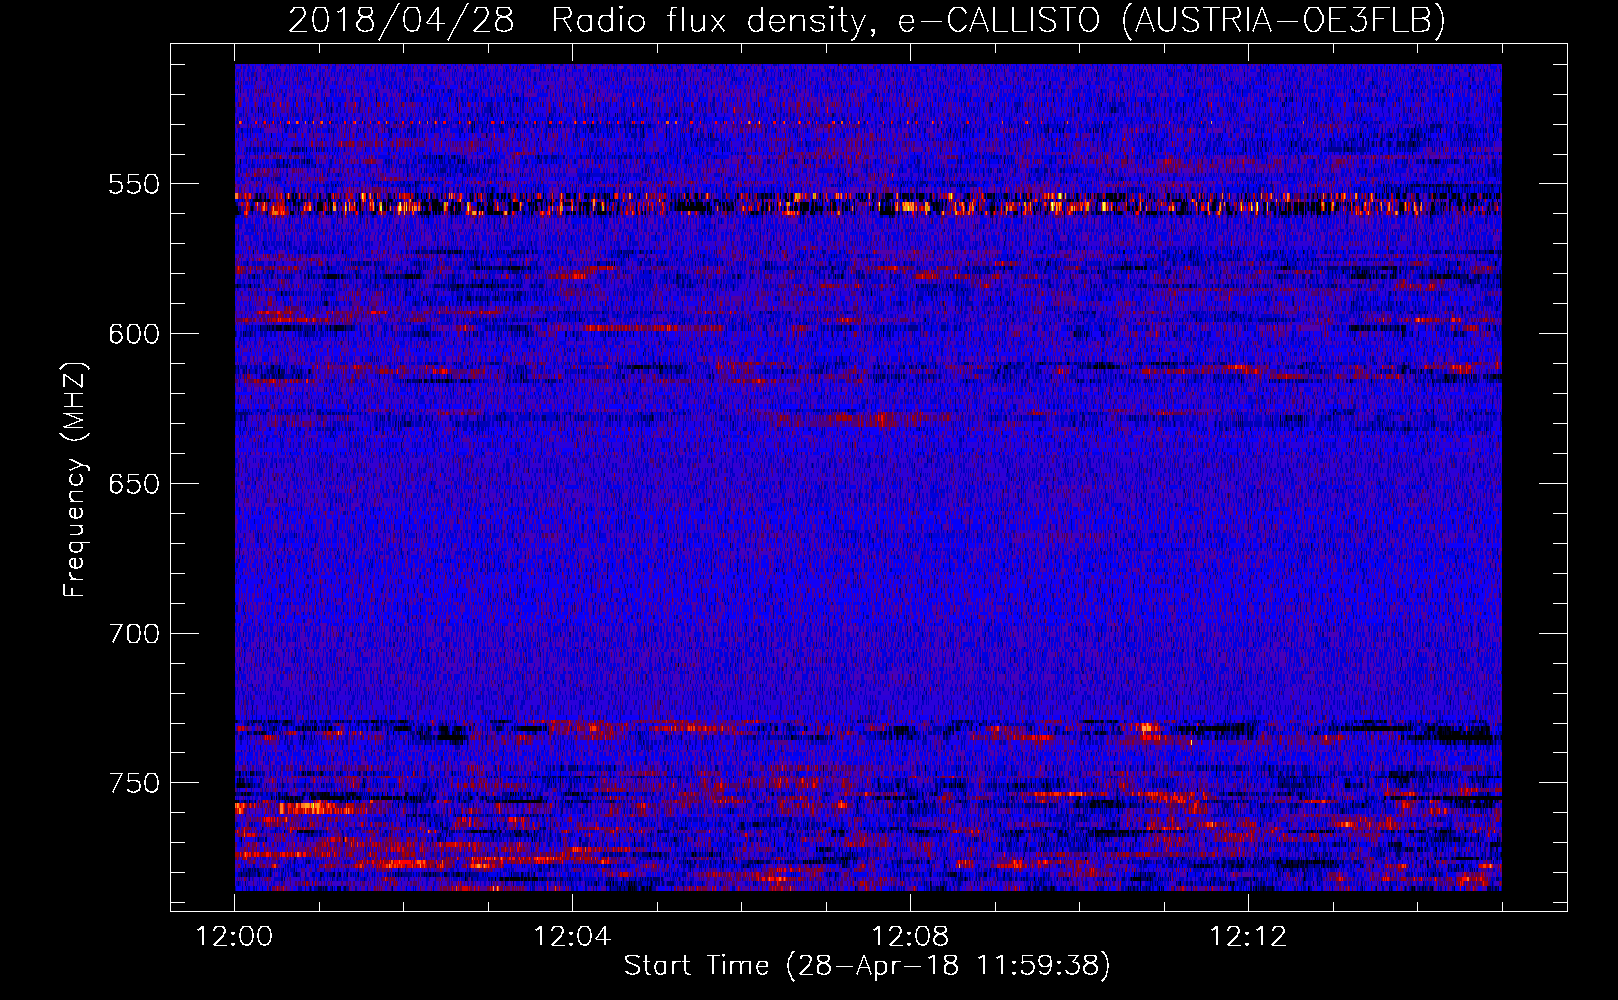Click the 750 frequency tick label
Viewport: 1618px width, 1000px height.
[x=134, y=783]
